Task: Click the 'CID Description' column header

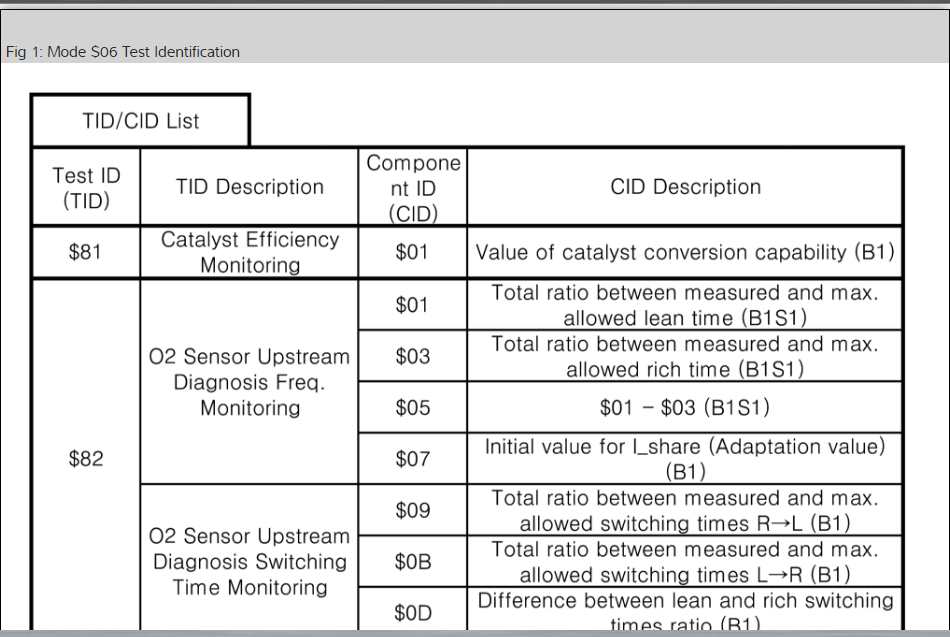Action: pyautogui.click(x=685, y=187)
